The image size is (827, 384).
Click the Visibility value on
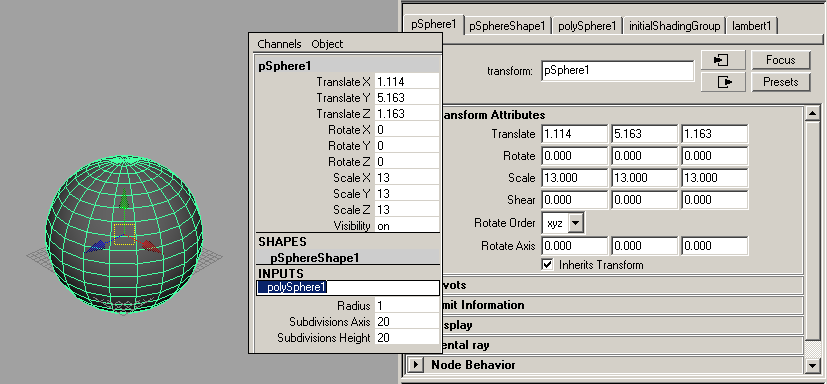coord(407,226)
